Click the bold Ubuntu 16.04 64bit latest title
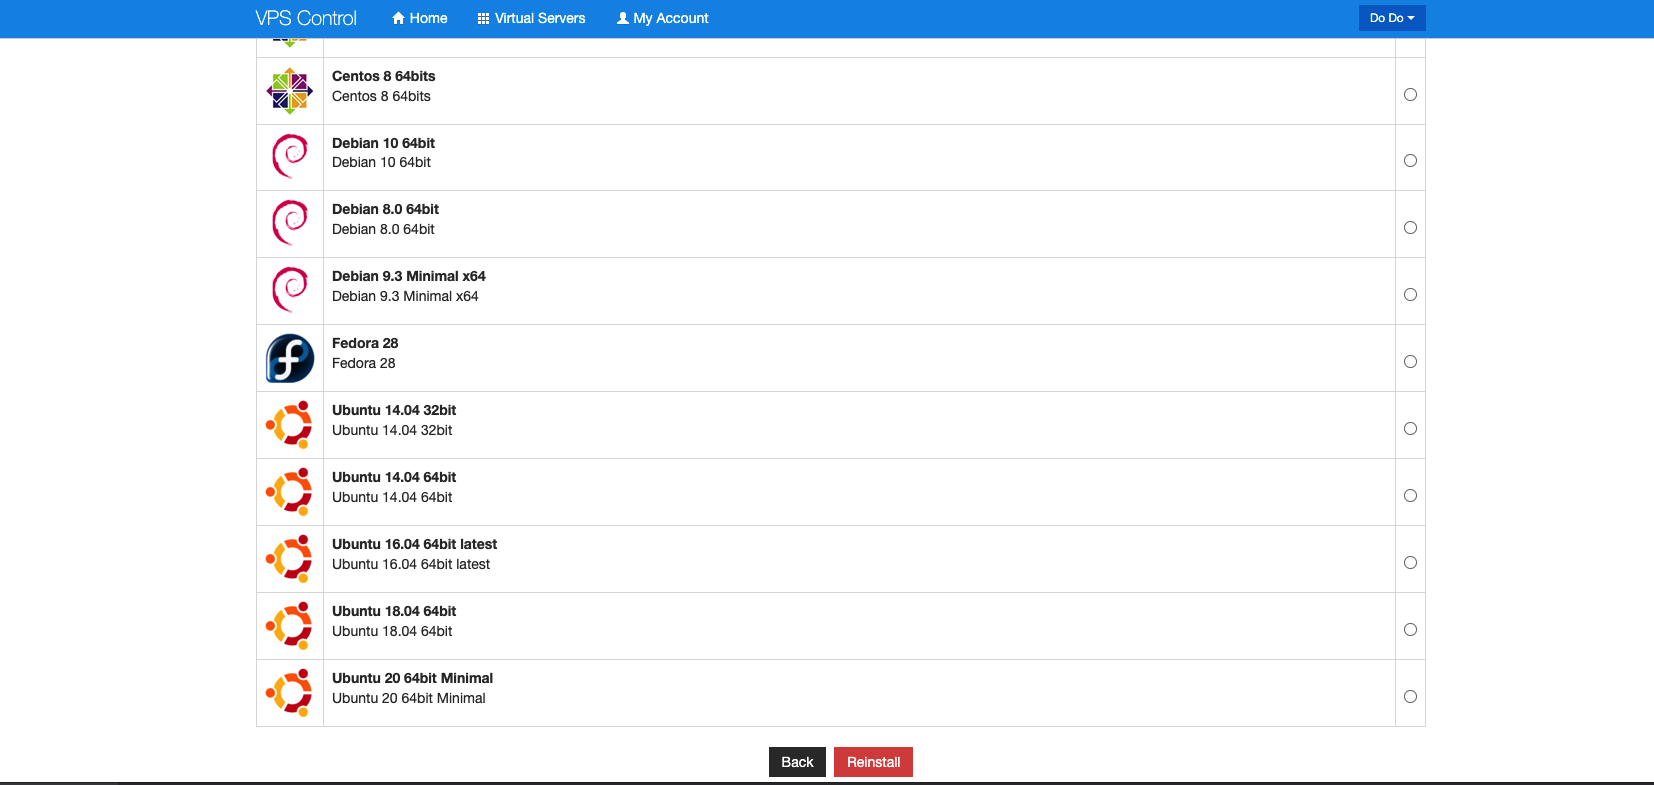This screenshot has width=1654, height=785. (414, 544)
